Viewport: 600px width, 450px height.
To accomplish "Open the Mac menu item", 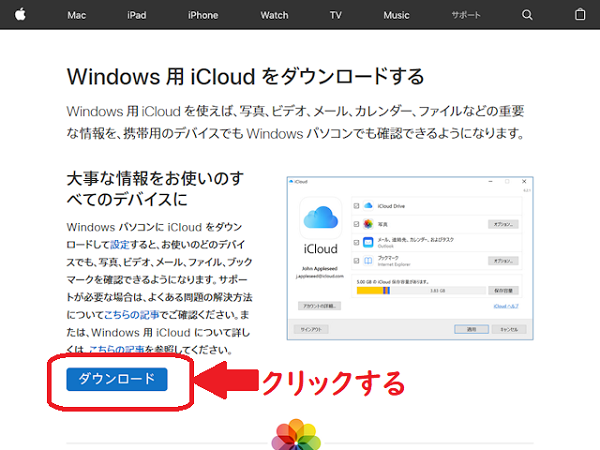I will pos(77,15).
